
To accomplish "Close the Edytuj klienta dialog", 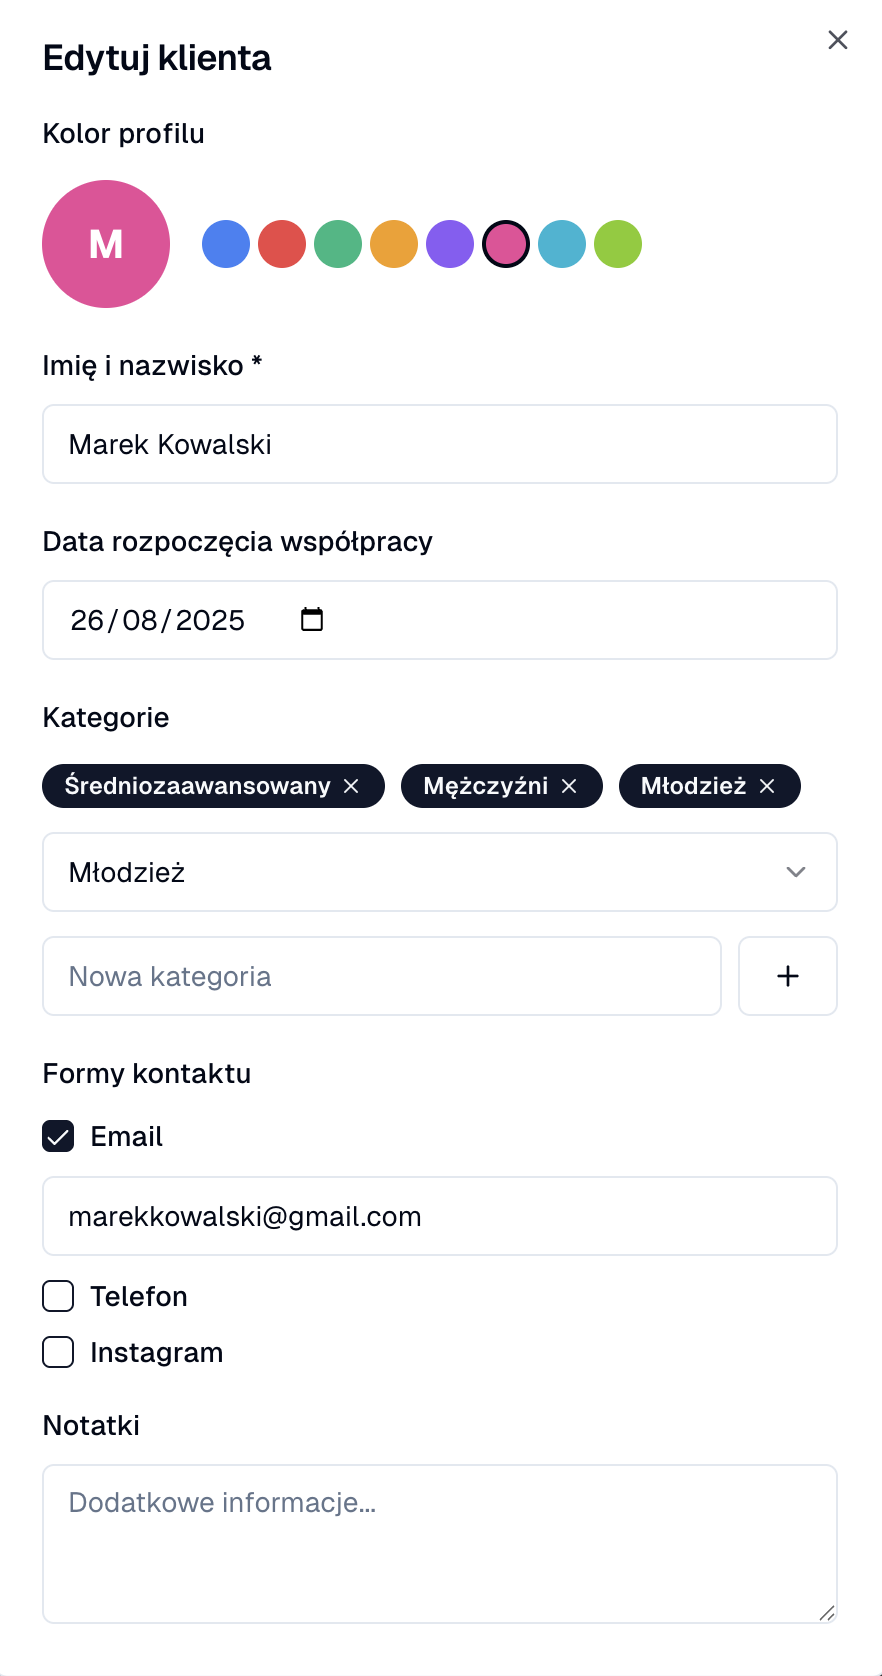I will [837, 40].
